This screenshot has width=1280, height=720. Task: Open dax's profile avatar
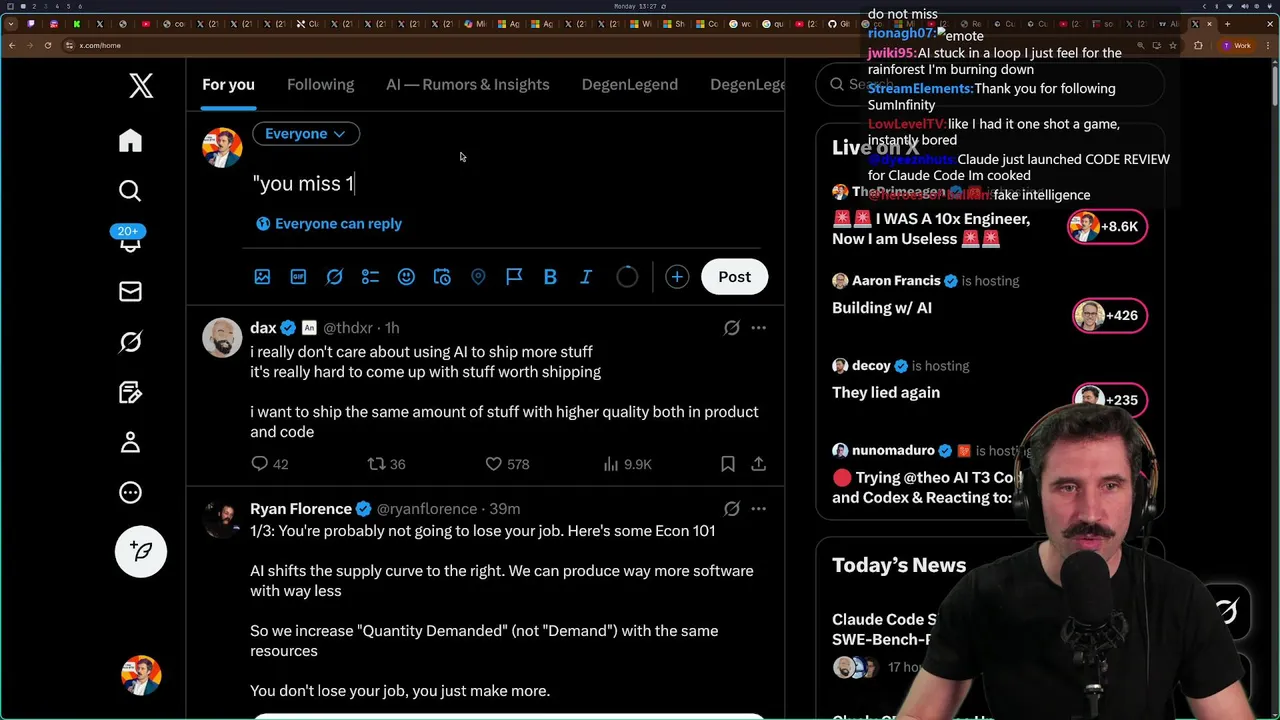tap(222, 338)
